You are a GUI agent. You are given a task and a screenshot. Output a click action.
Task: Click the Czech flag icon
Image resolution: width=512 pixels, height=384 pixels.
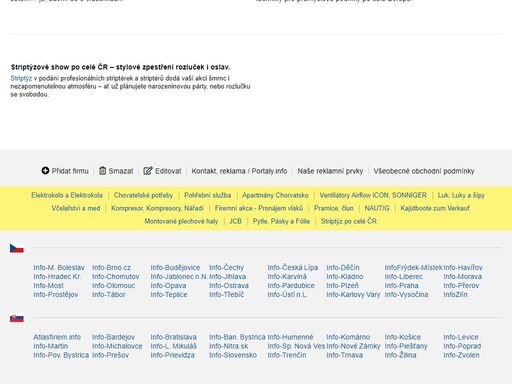(17, 248)
